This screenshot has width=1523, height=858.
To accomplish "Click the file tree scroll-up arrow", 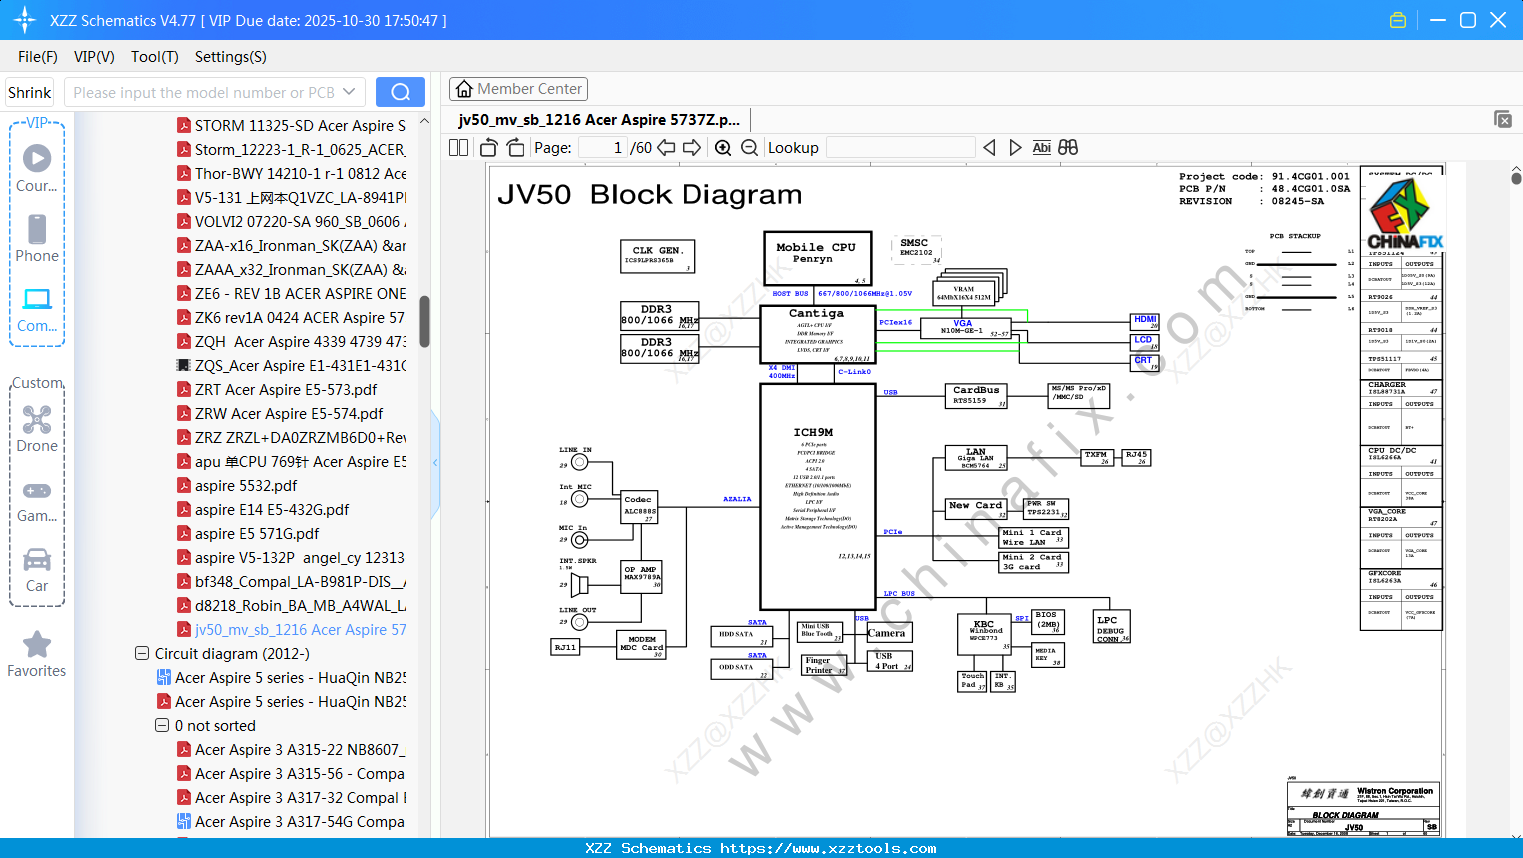I will (x=424, y=121).
